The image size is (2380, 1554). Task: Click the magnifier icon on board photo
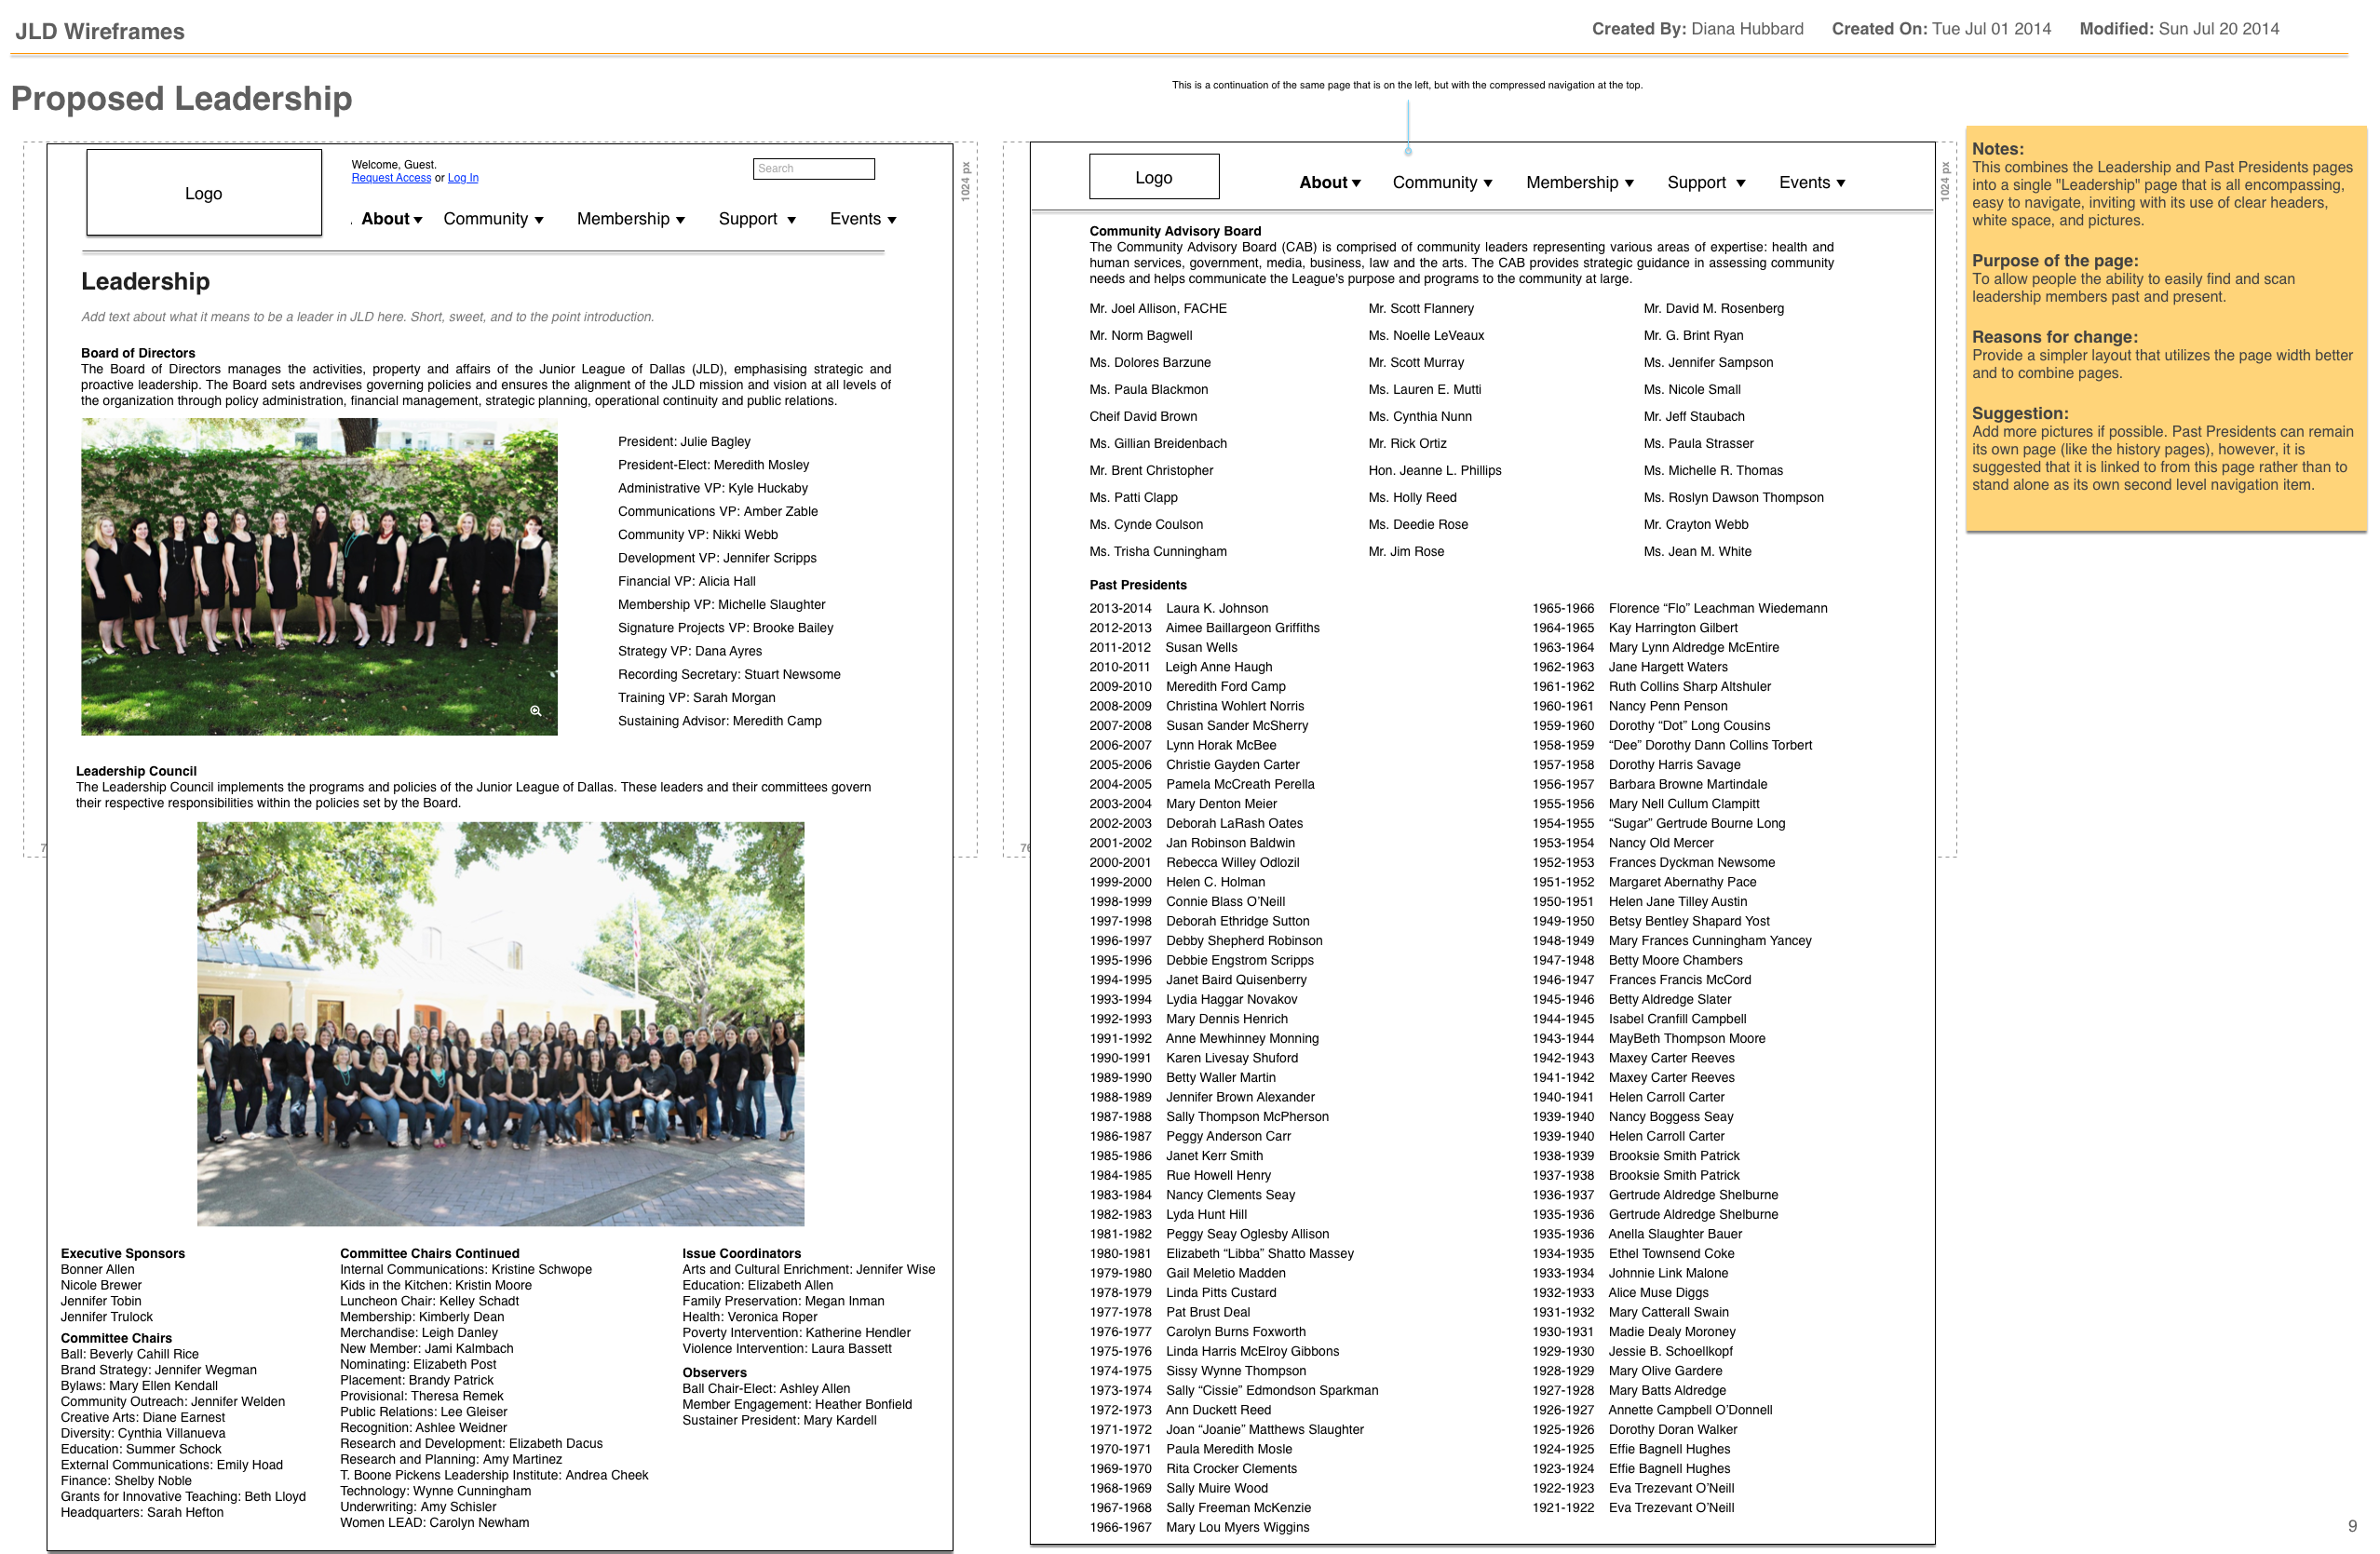coord(536,711)
